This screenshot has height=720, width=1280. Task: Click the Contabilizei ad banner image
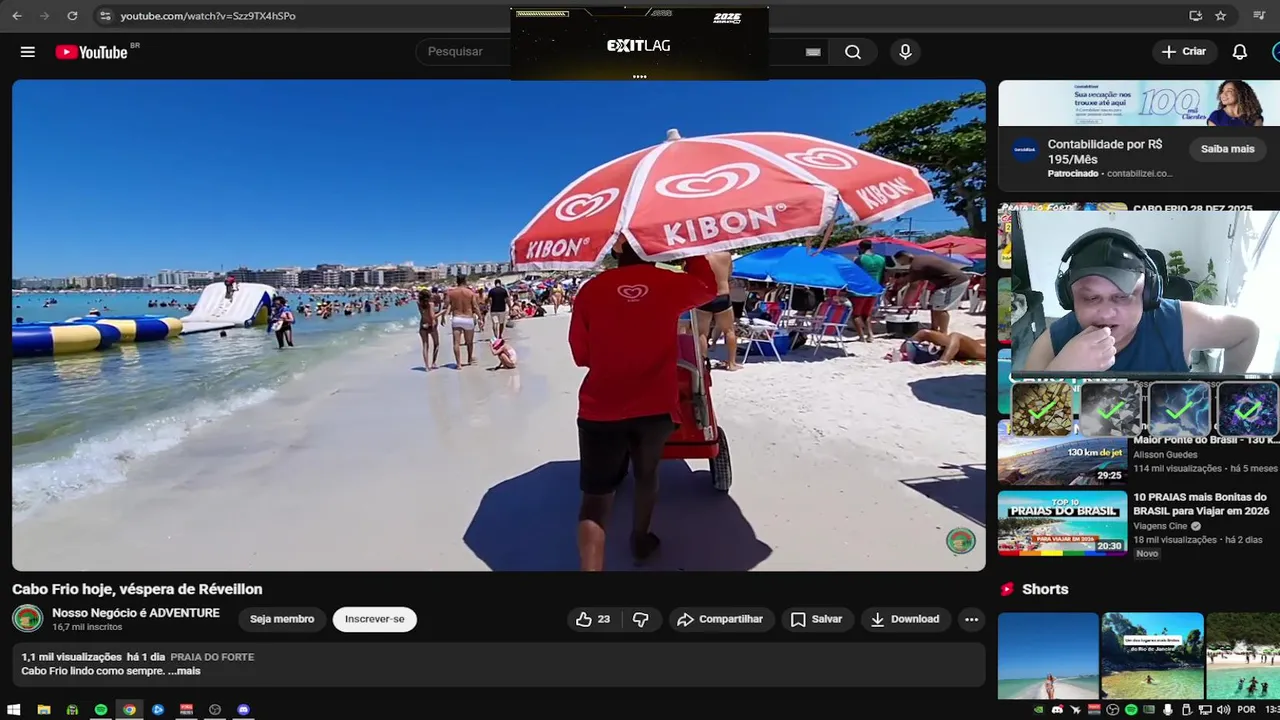[1139, 103]
